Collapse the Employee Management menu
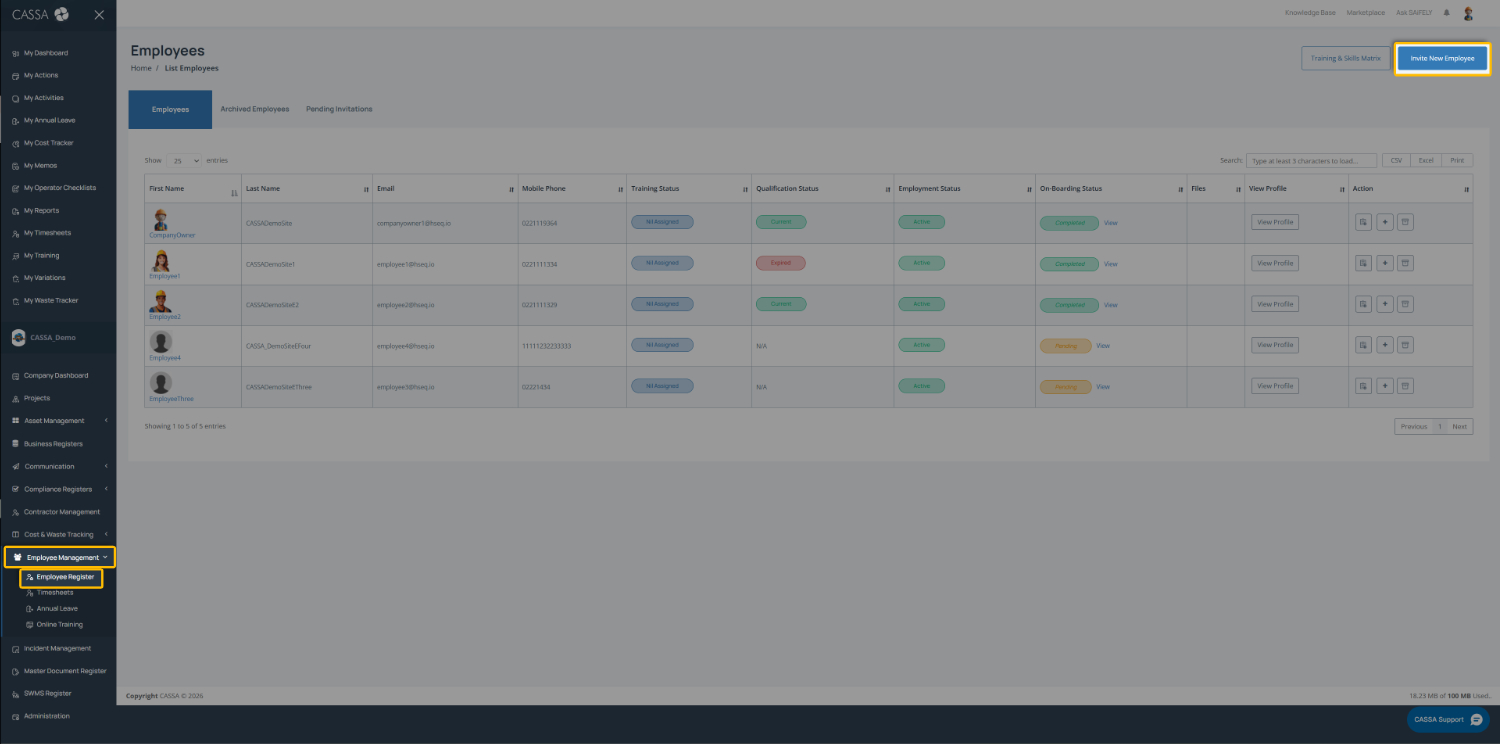The height and width of the screenshot is (744, 1500). pyautogui.click(x=60, y=557)
